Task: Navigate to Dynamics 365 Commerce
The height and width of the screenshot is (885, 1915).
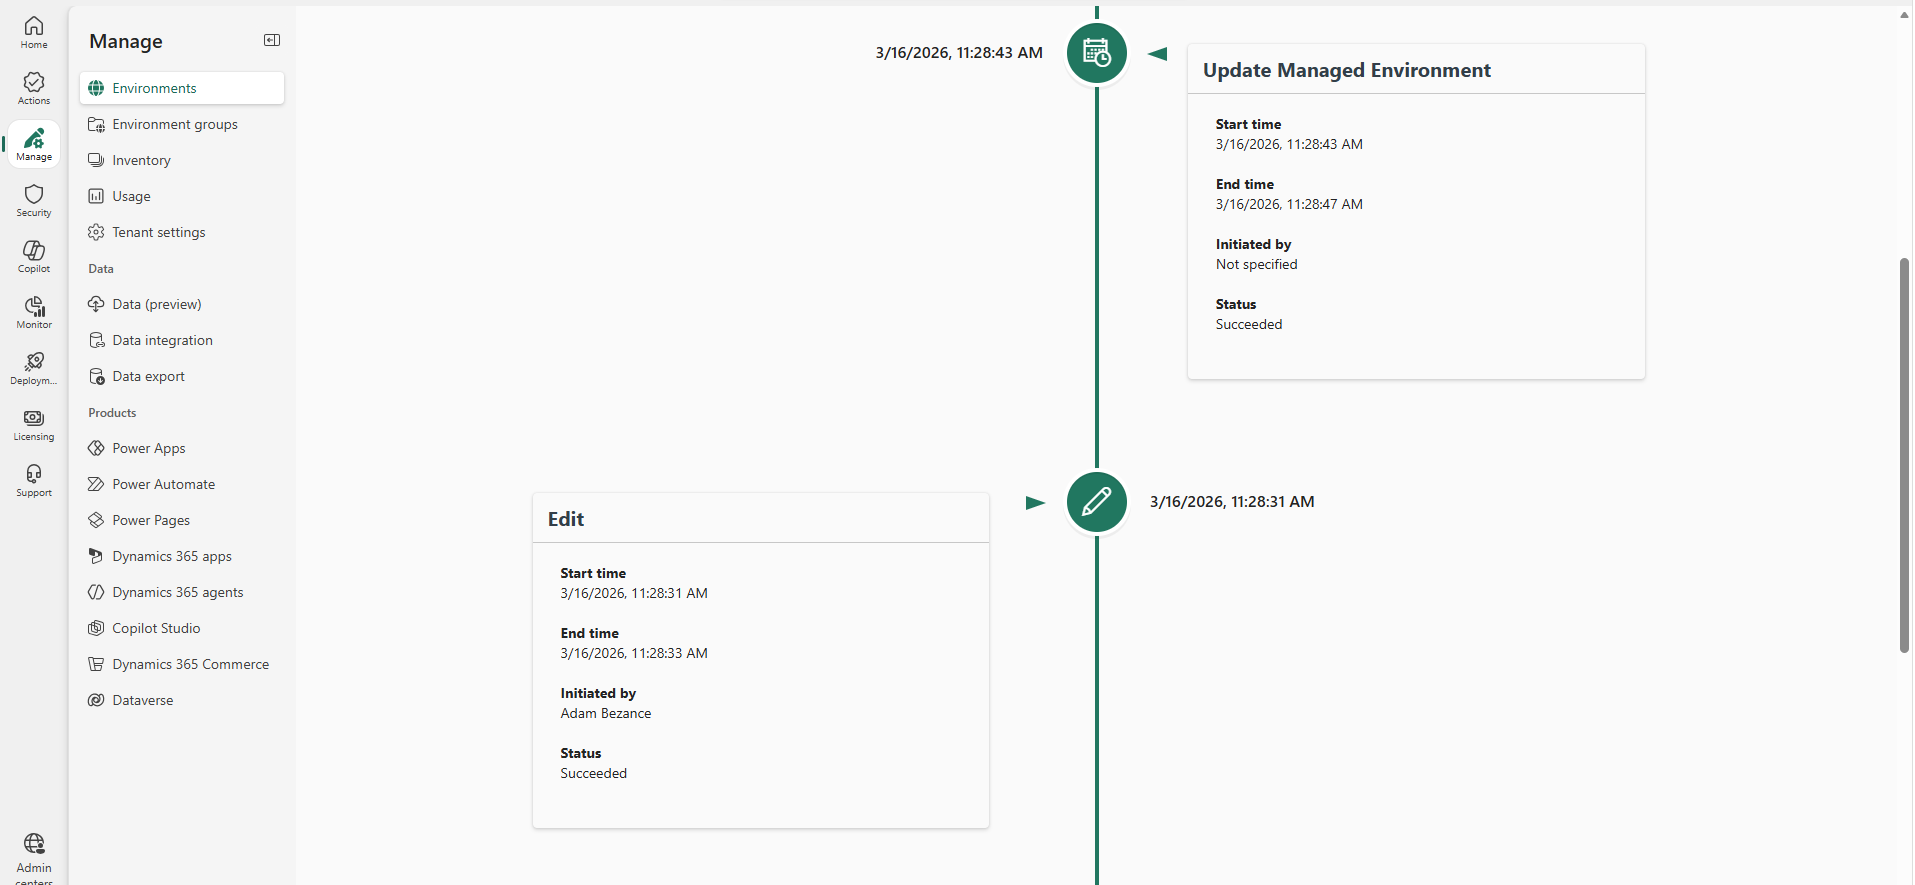Action: tap(182, 664)
